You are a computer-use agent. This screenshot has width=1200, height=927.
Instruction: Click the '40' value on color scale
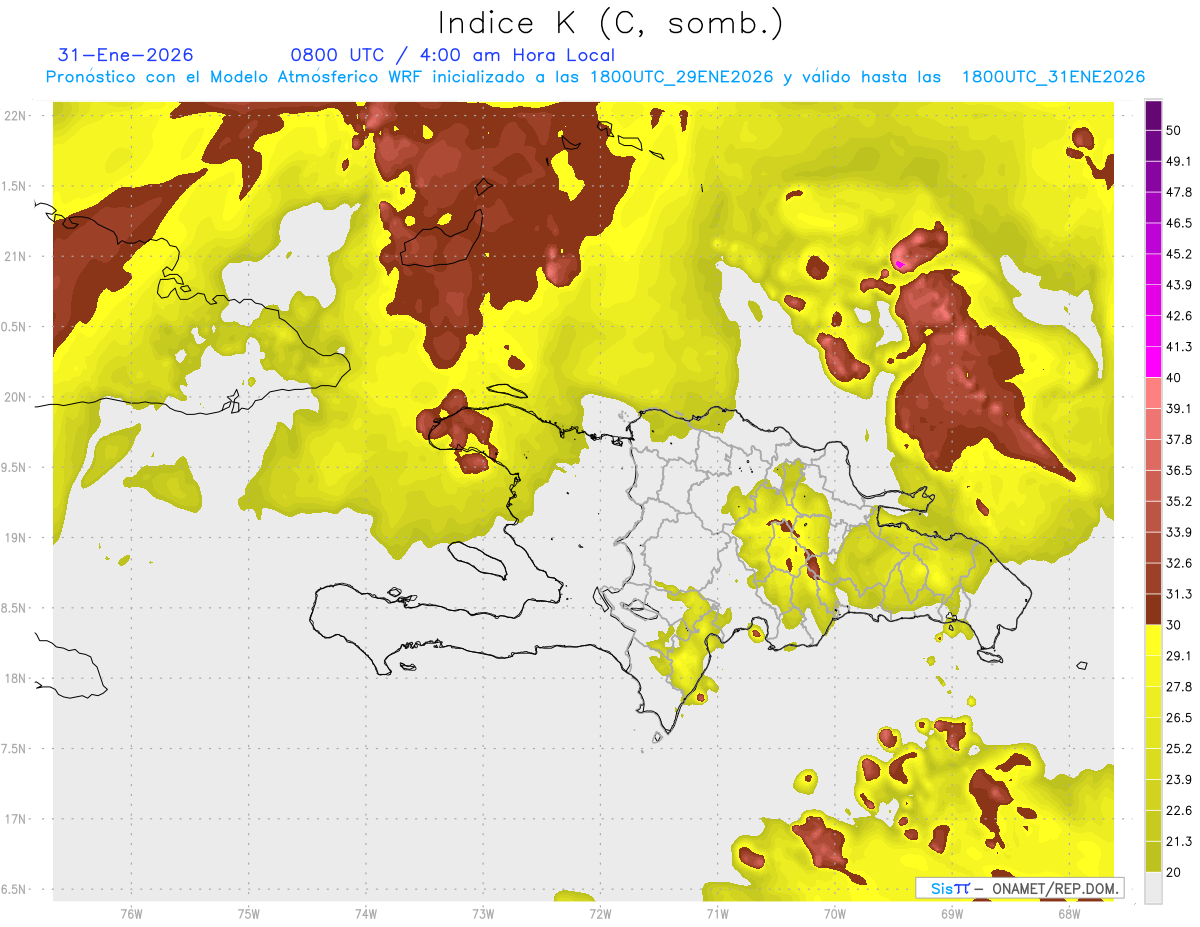1174,378
